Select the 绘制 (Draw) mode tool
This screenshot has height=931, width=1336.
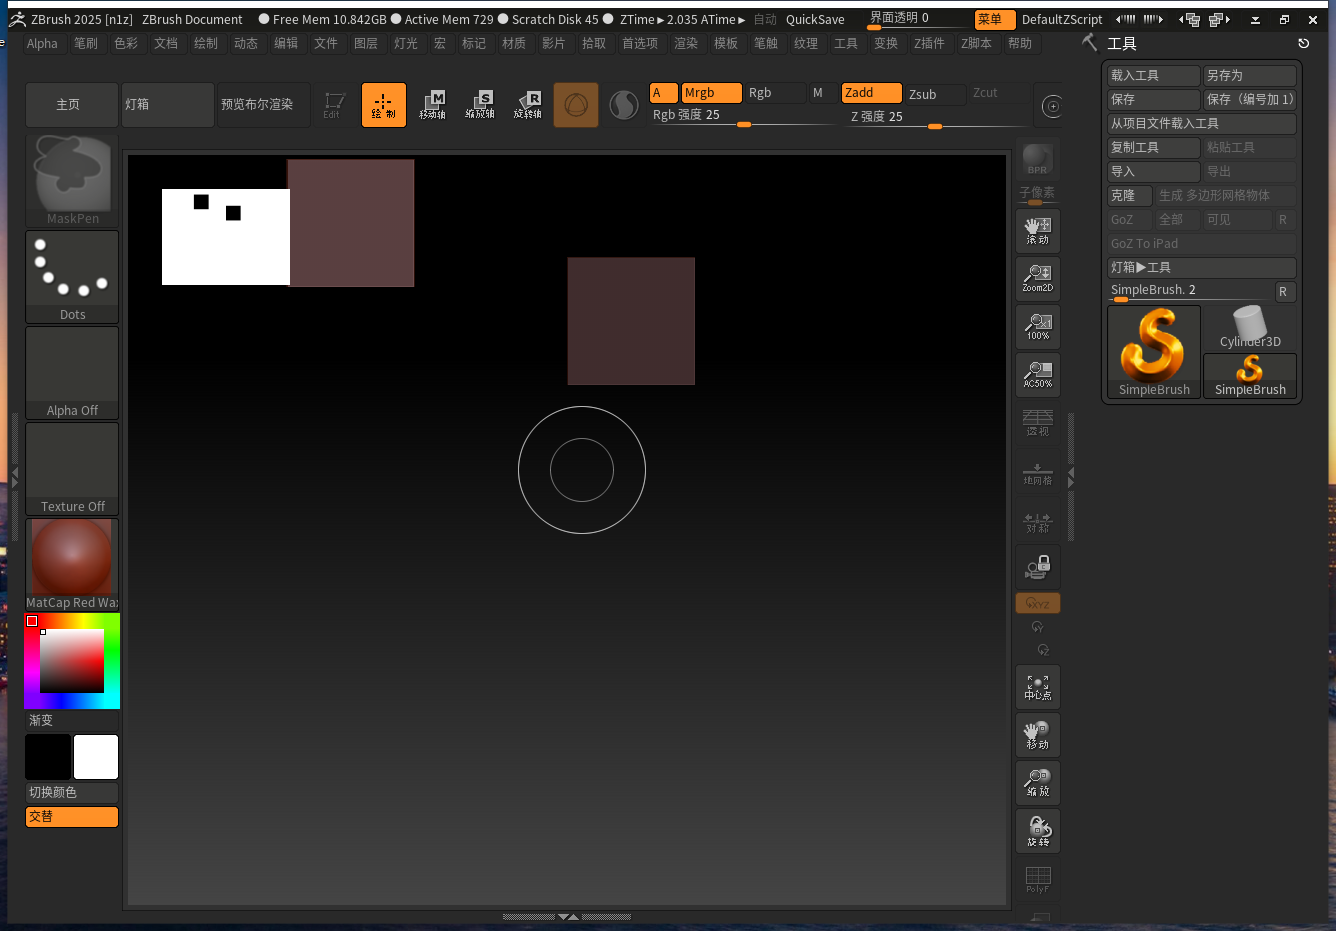pos(384,105)
